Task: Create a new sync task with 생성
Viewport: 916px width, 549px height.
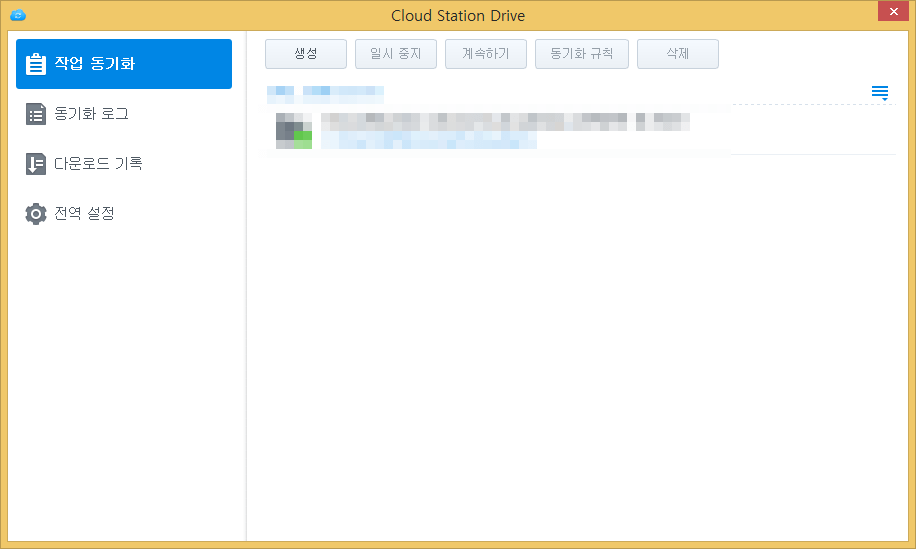Action: [x=306, y=54]
